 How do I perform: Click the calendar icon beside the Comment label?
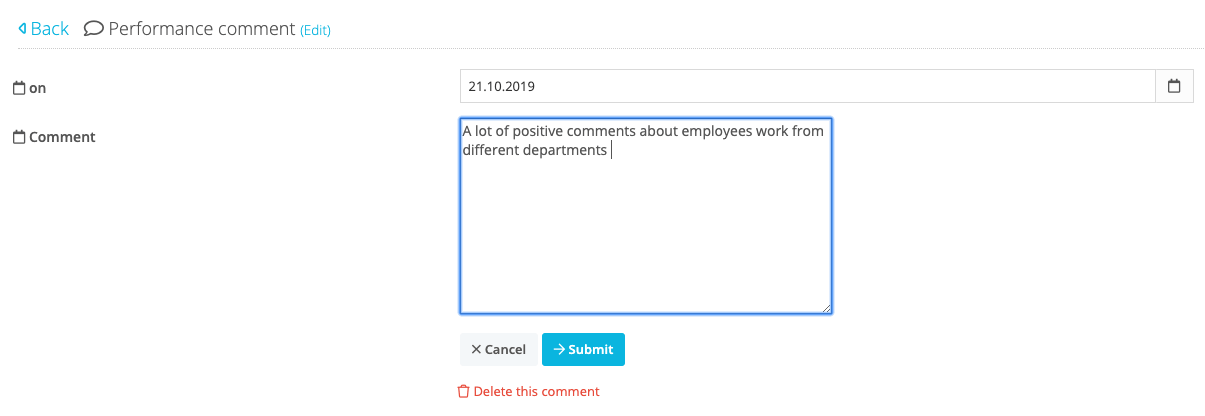click(x=18, y=137)
